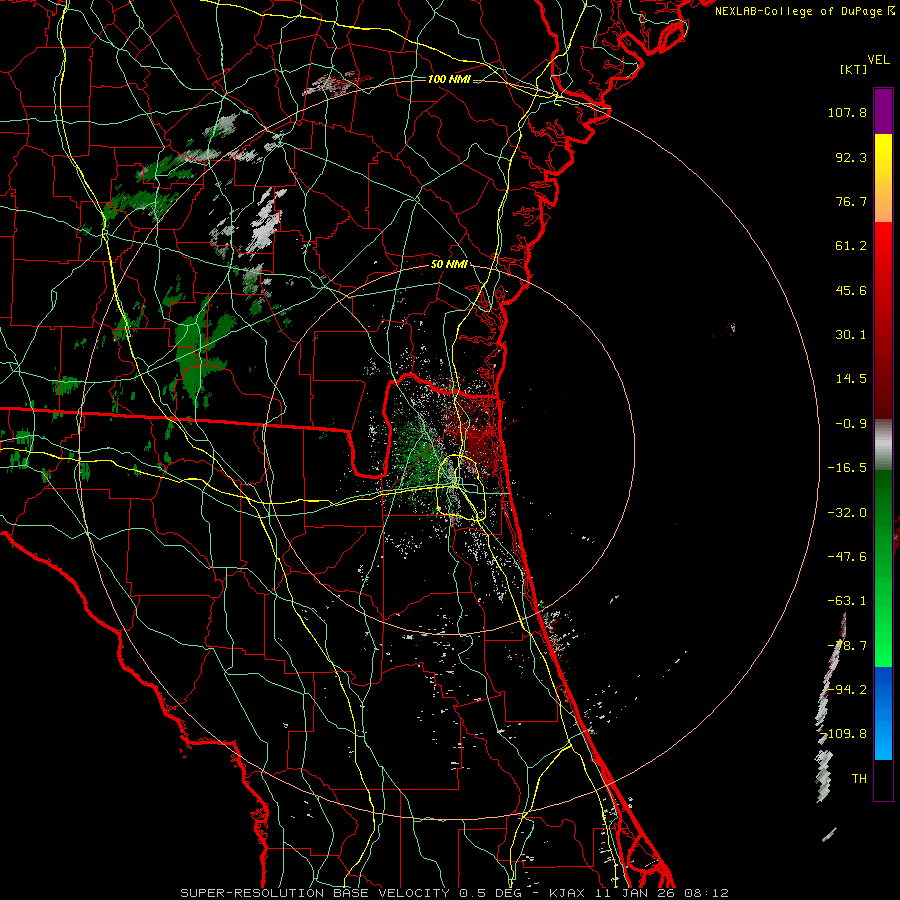
Task: Click the 50 NMI range ring label
Action: pyautogui.click(x=449, y=265)
